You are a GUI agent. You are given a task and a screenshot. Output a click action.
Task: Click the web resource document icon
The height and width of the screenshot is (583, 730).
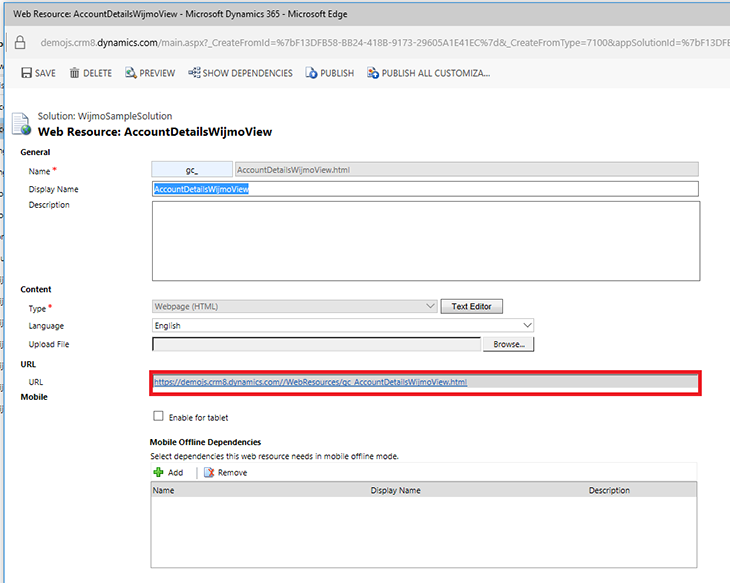pyautogui.click(x=21, y=124)
